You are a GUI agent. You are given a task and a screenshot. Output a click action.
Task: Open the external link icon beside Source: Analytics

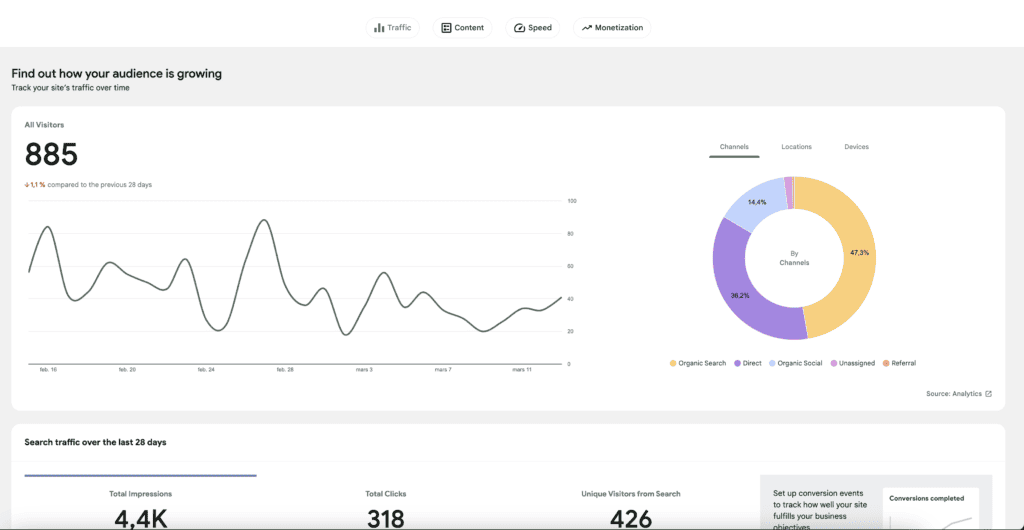click(x=988, y=394)
